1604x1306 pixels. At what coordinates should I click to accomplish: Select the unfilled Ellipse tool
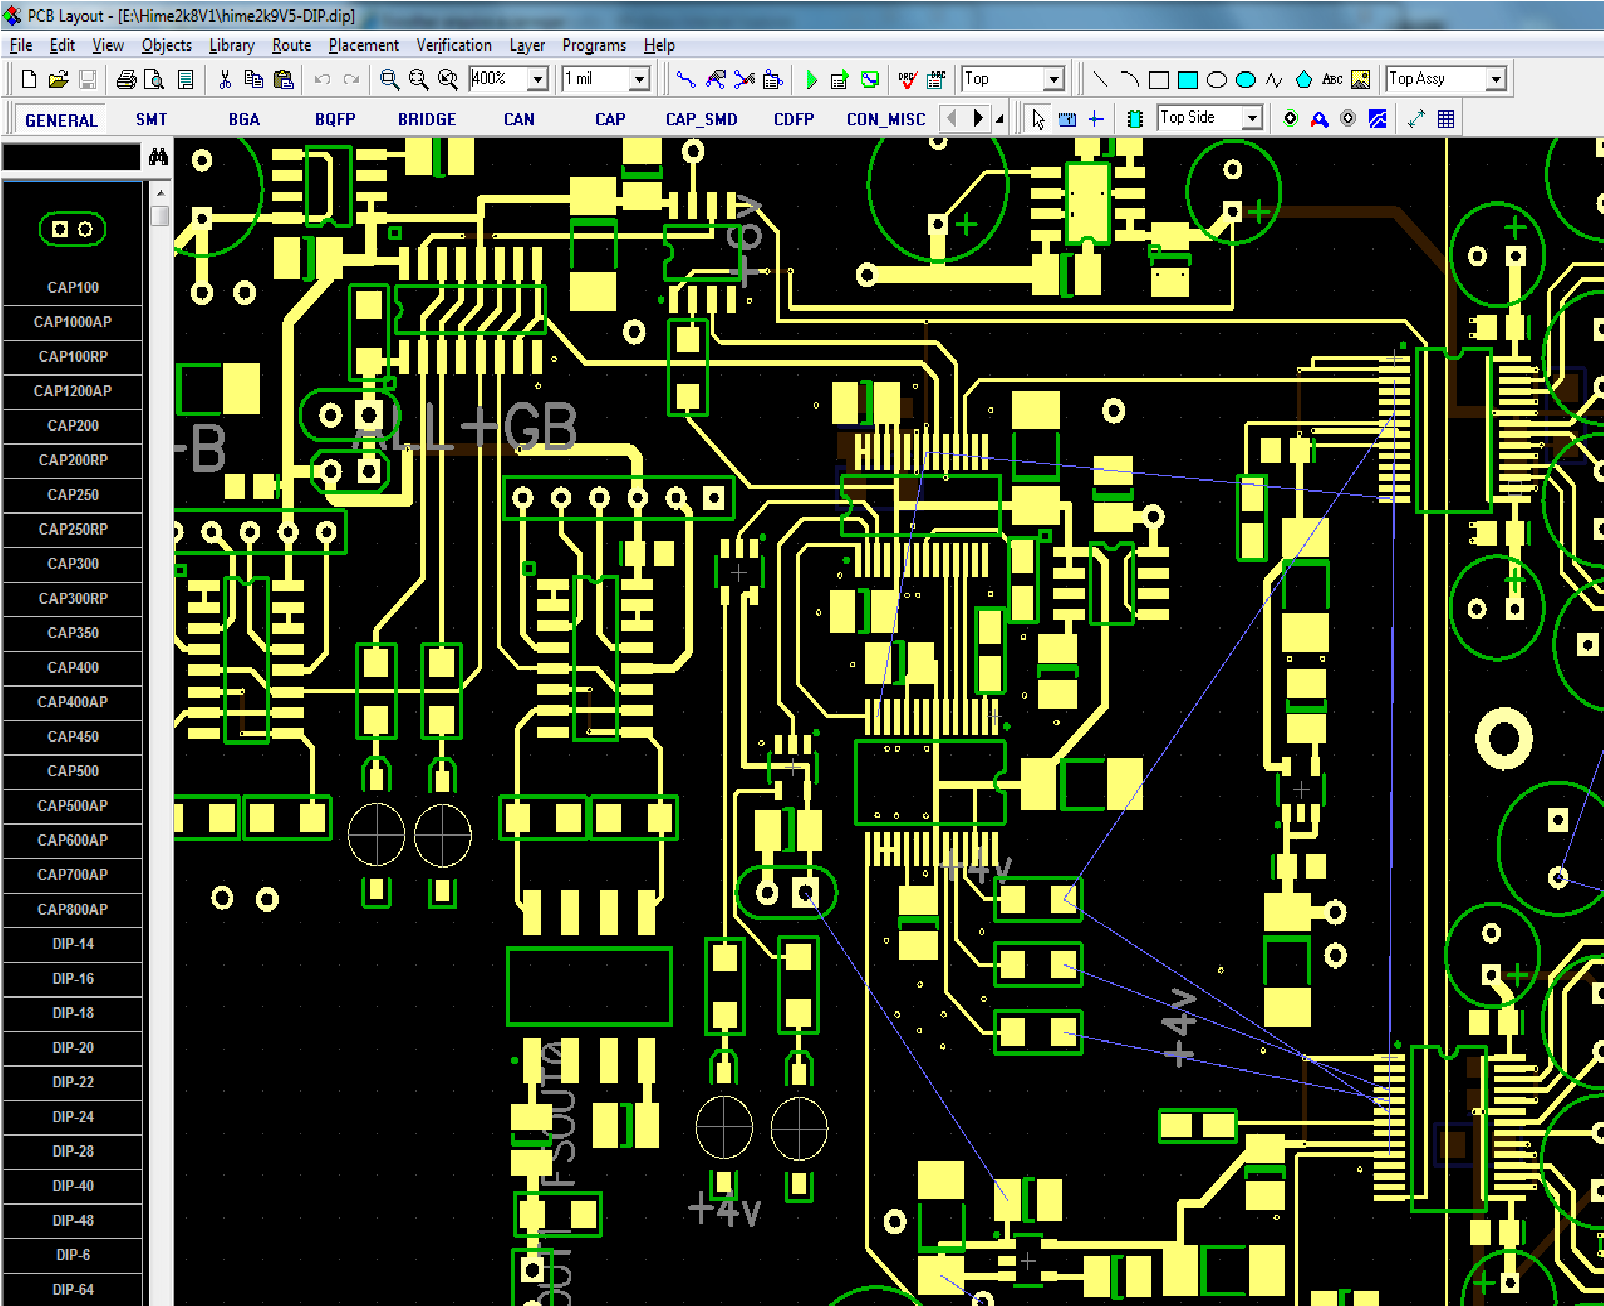click(1217, 79)
